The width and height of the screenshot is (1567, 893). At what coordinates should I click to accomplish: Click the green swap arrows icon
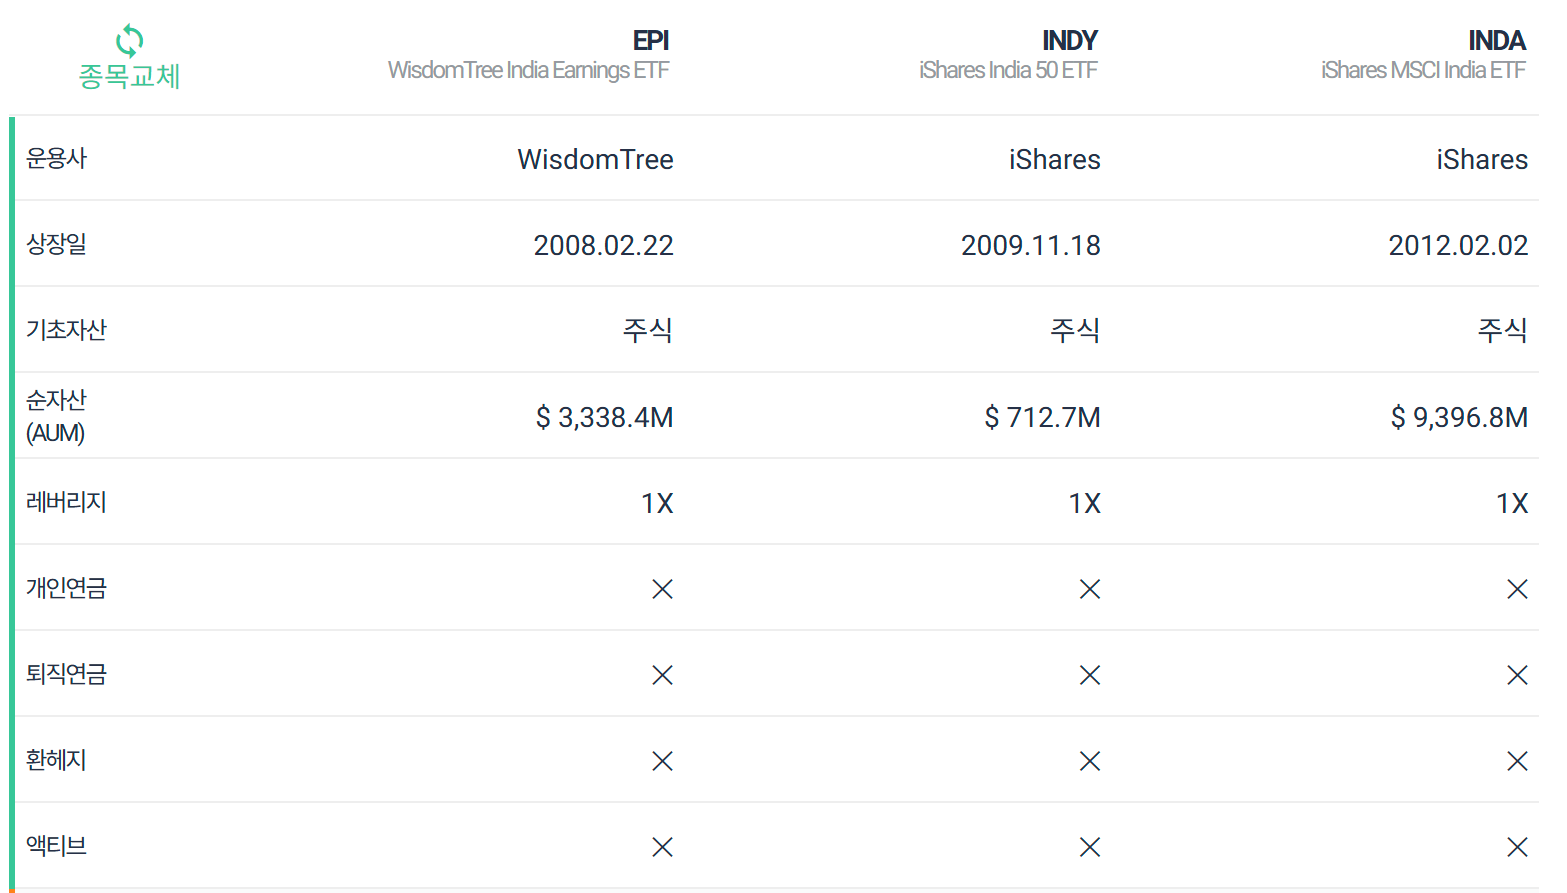[x=129, y=41]
